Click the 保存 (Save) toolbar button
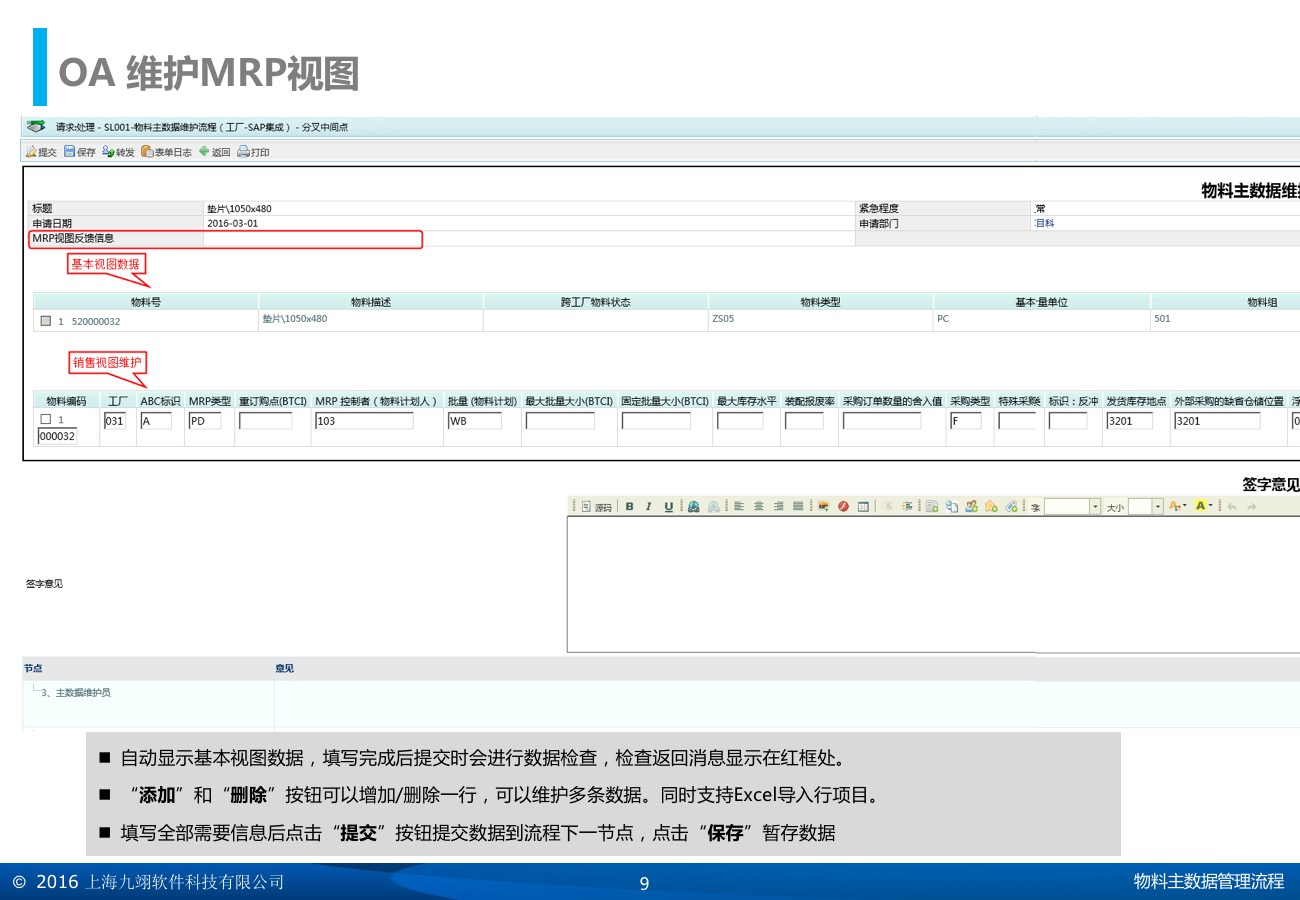This screenshot has height=900, width=1300. [x=80, y=152]
